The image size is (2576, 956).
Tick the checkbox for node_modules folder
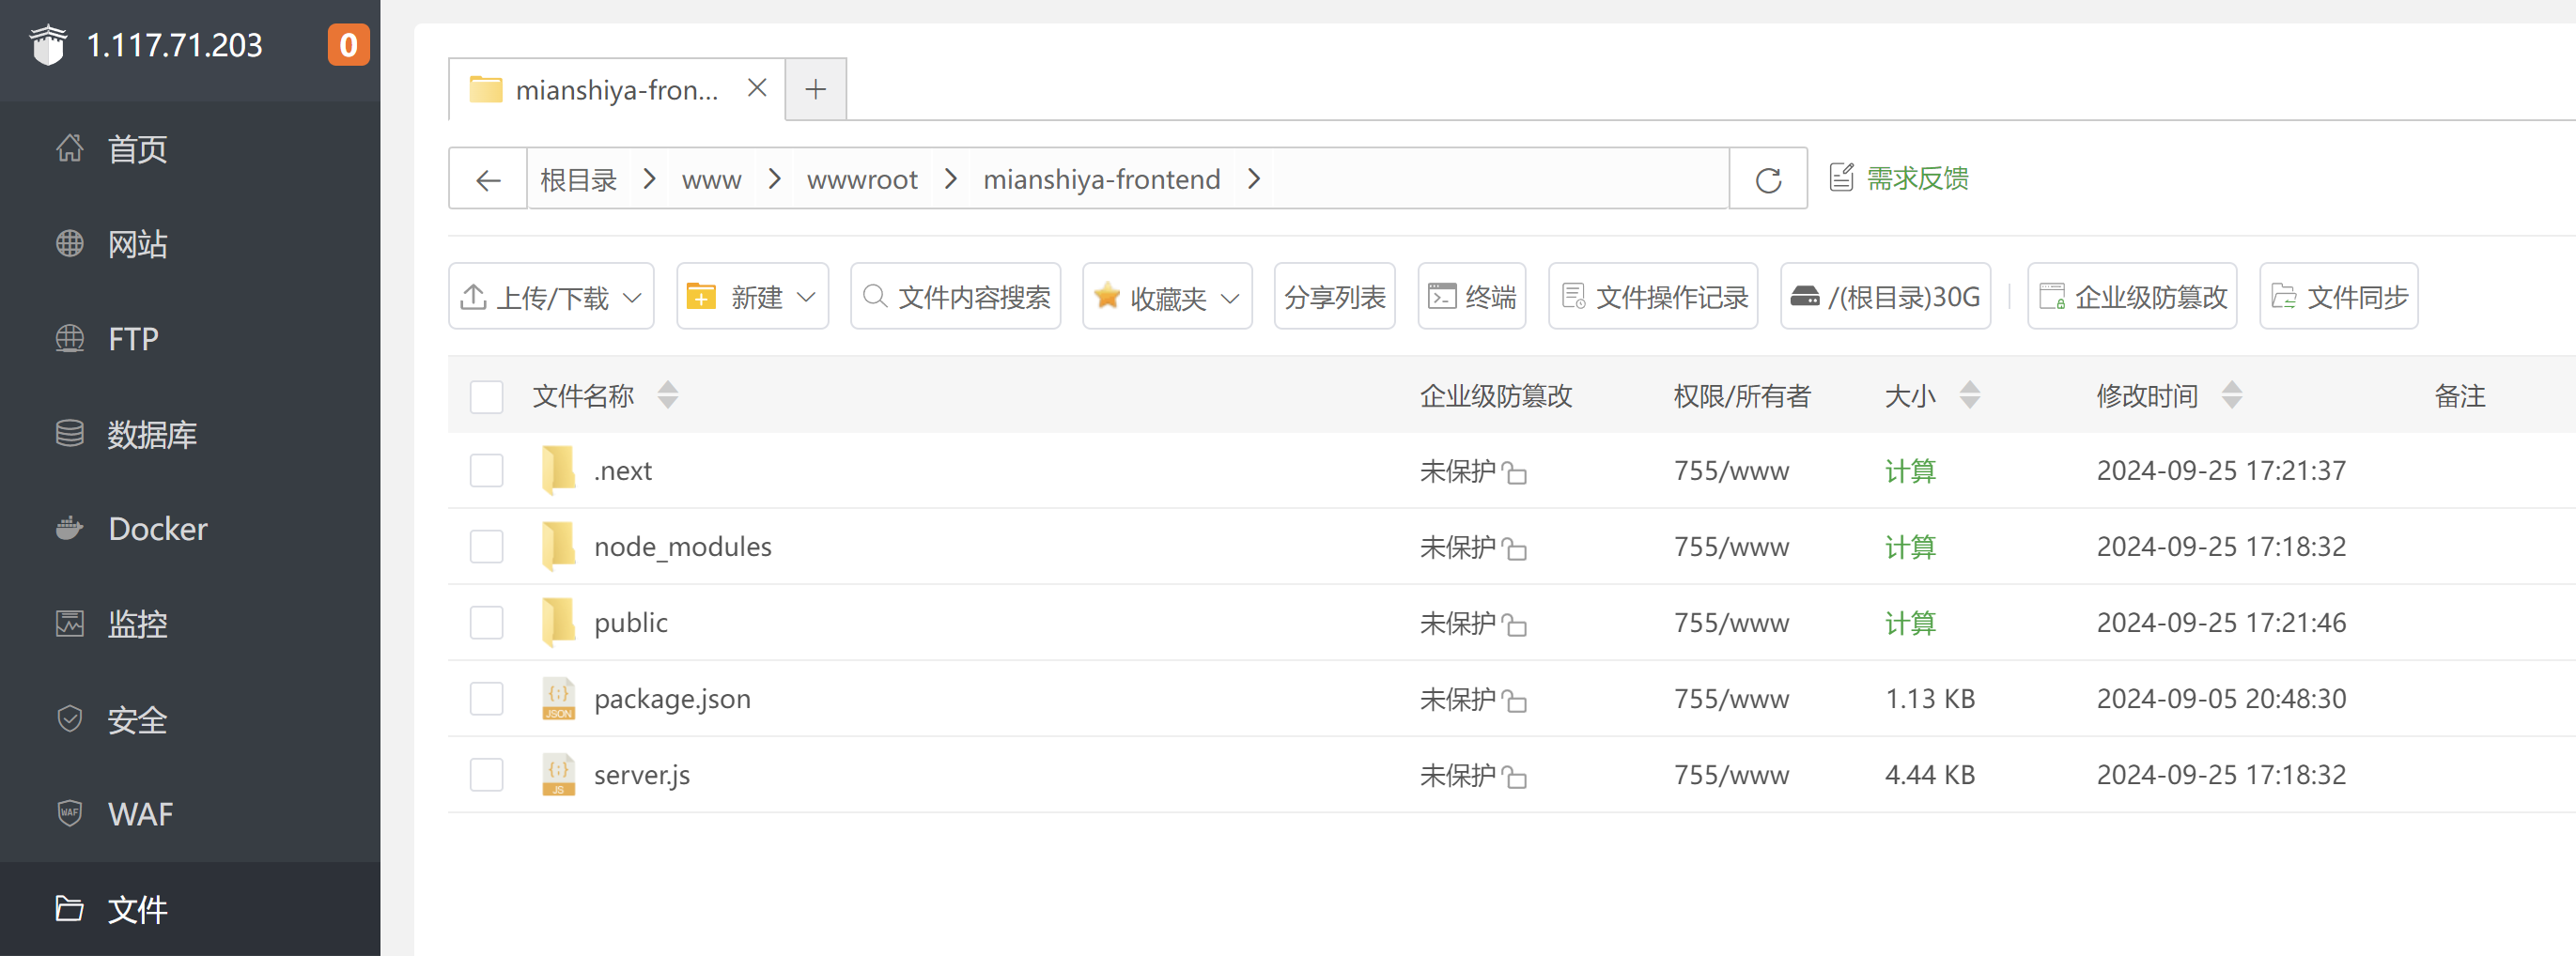click(x=487, y=547)
